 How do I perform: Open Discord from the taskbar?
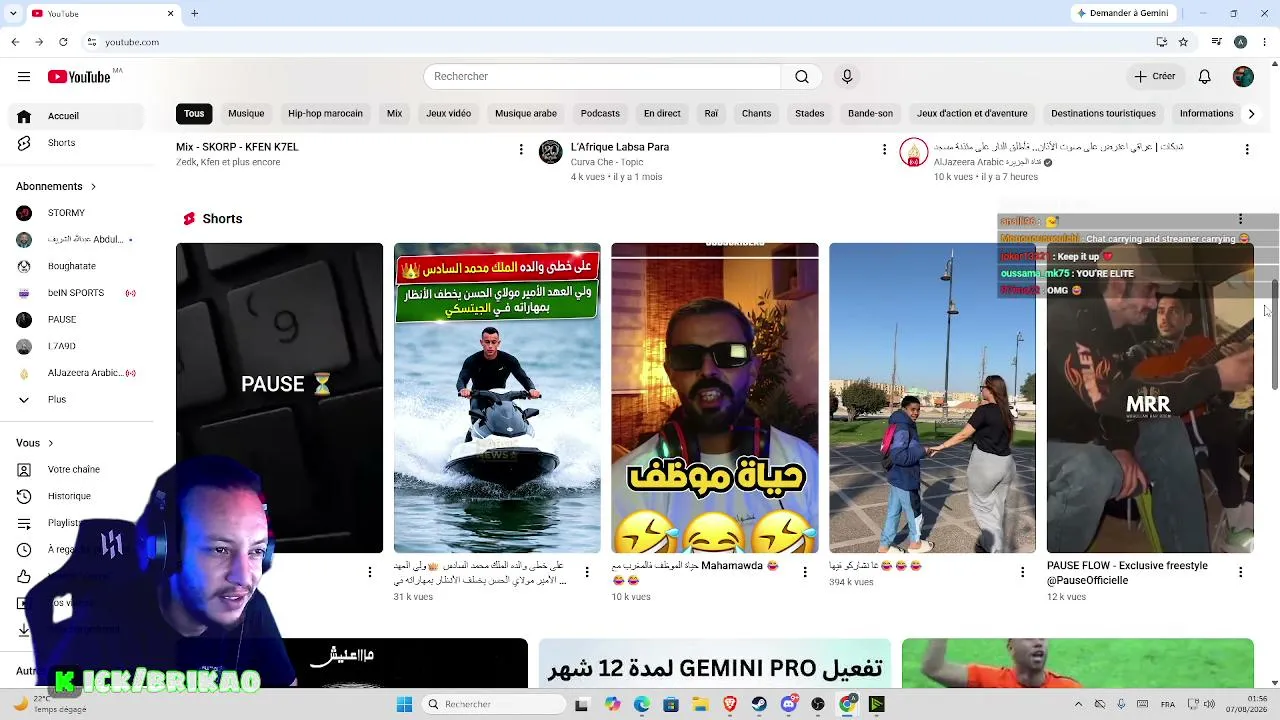(789, 704)
